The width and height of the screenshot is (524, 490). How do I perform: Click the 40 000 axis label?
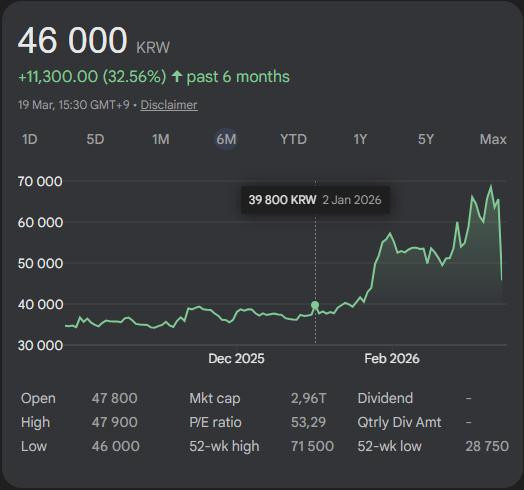coord(40,304)
